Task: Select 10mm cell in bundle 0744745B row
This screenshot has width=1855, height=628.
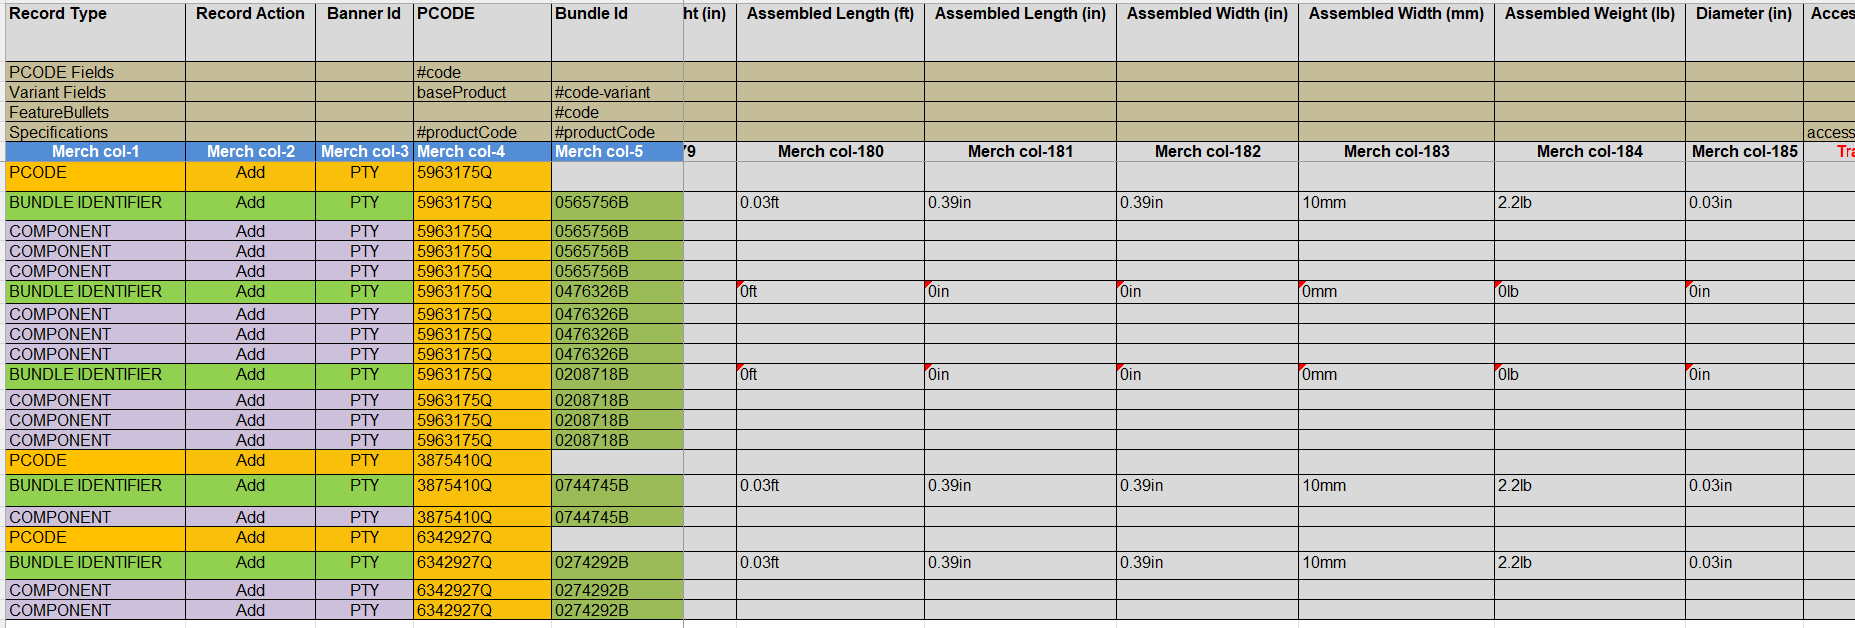Action: pyautogui.click(x=1396, y=486)
